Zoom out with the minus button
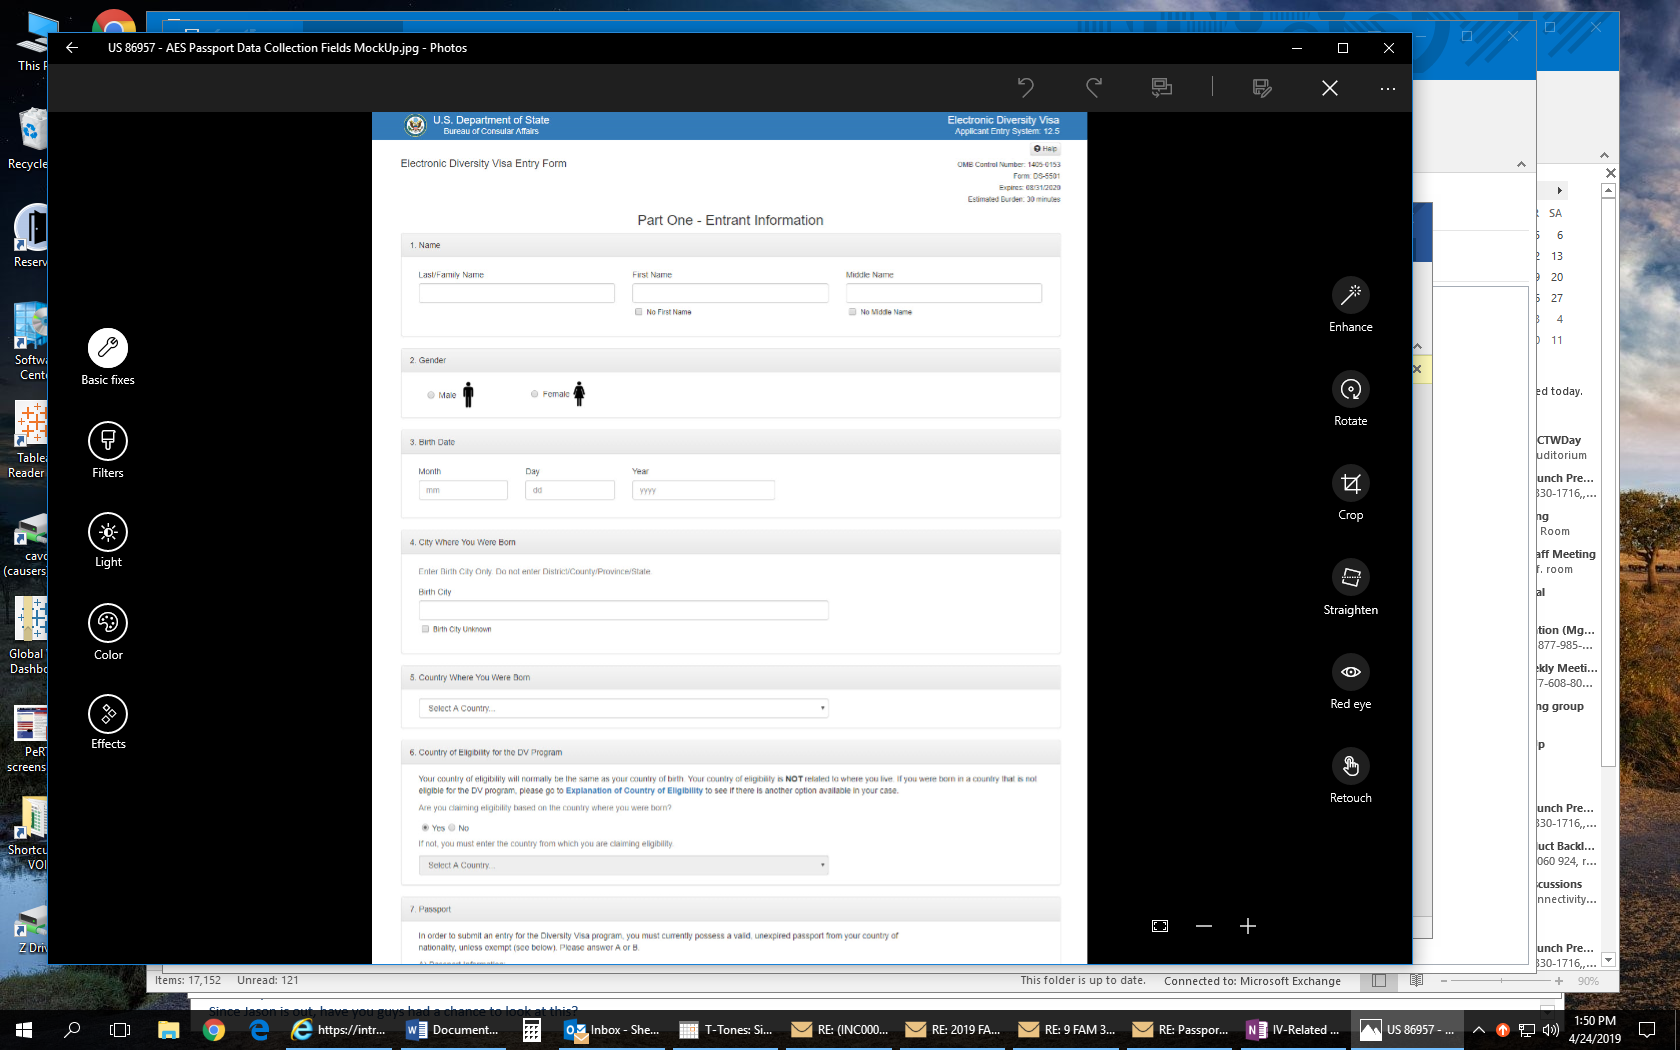 pyautogui.click(x=1204, y=926)
